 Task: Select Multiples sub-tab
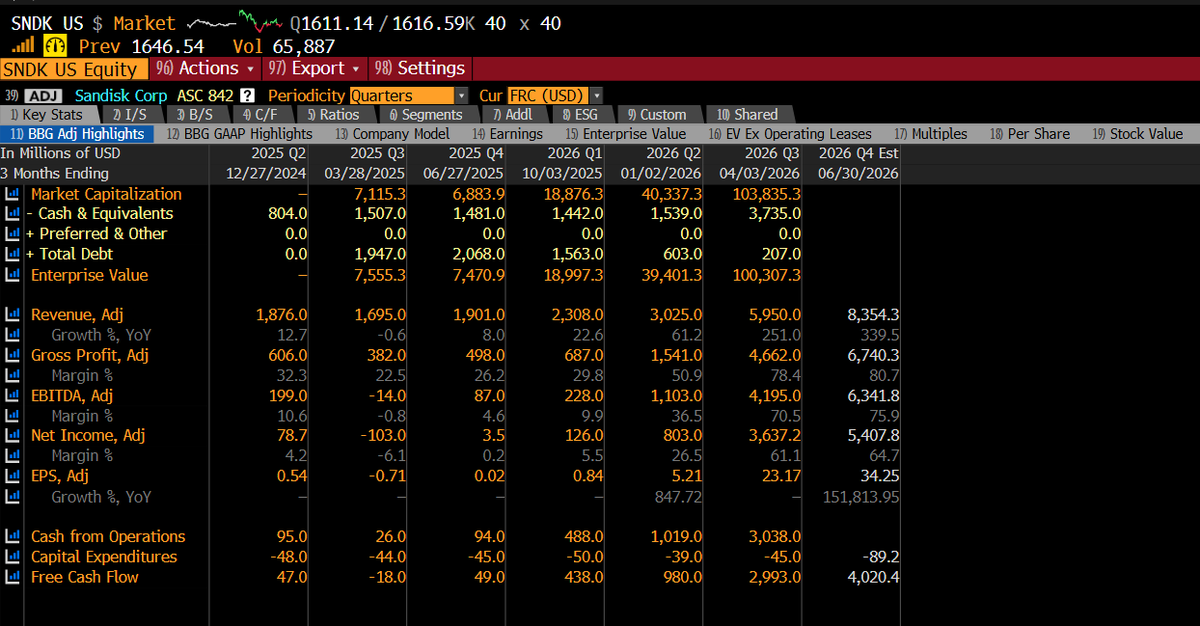point(931,134)
